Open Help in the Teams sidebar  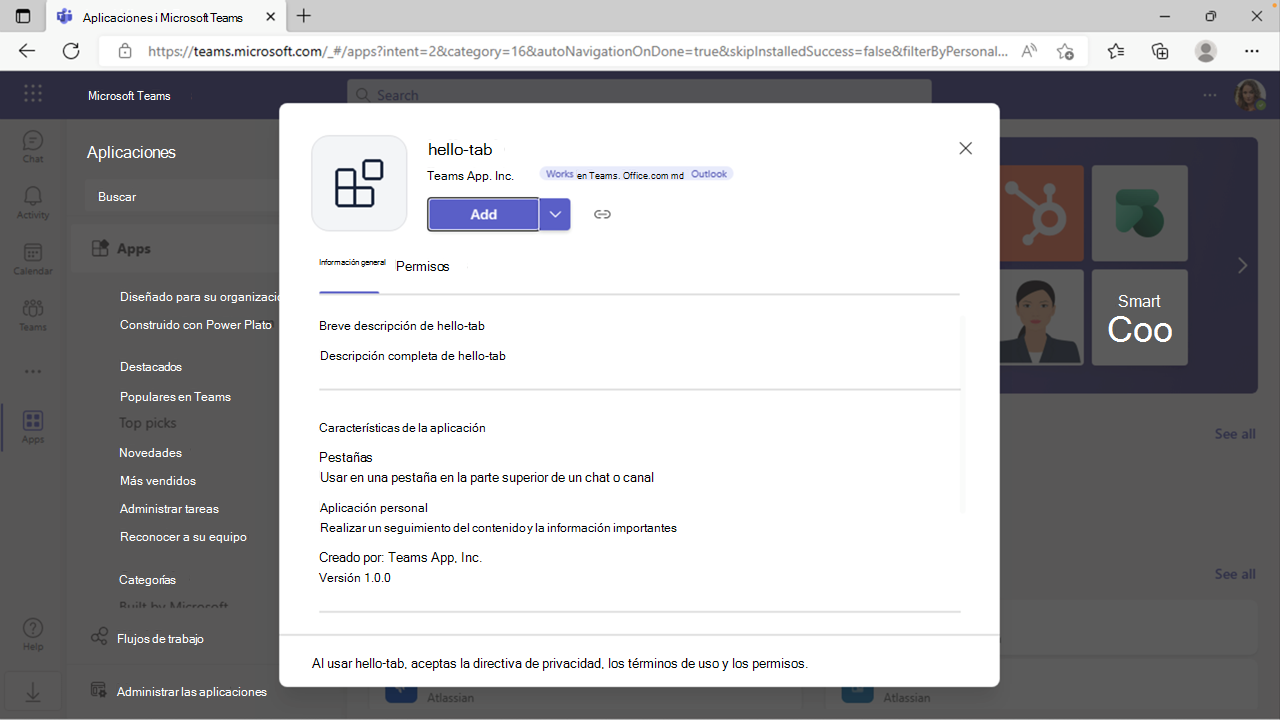(33, 634)
